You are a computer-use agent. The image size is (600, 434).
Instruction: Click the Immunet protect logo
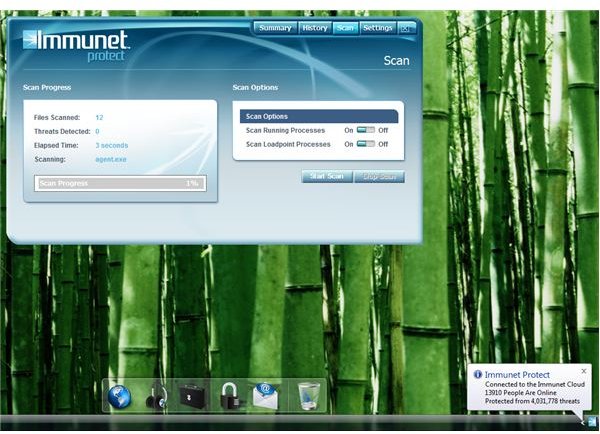76,45
